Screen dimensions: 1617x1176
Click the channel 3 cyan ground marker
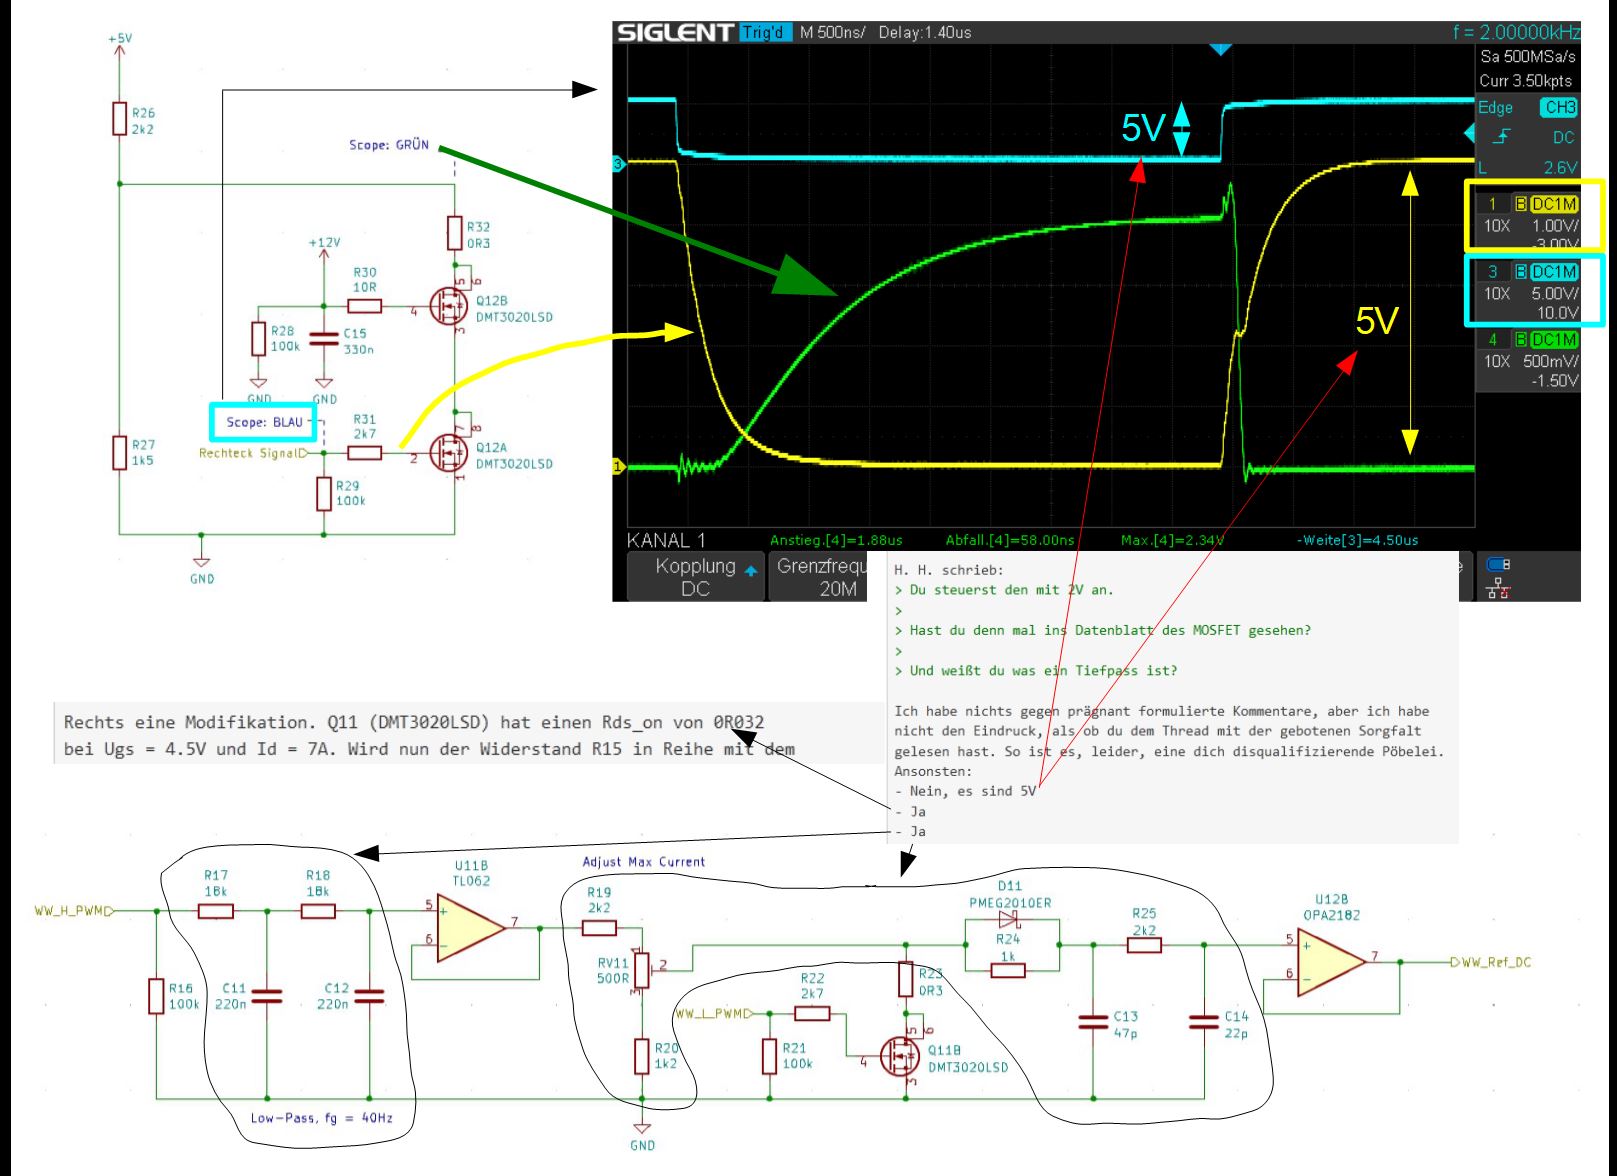pos(618,163)
